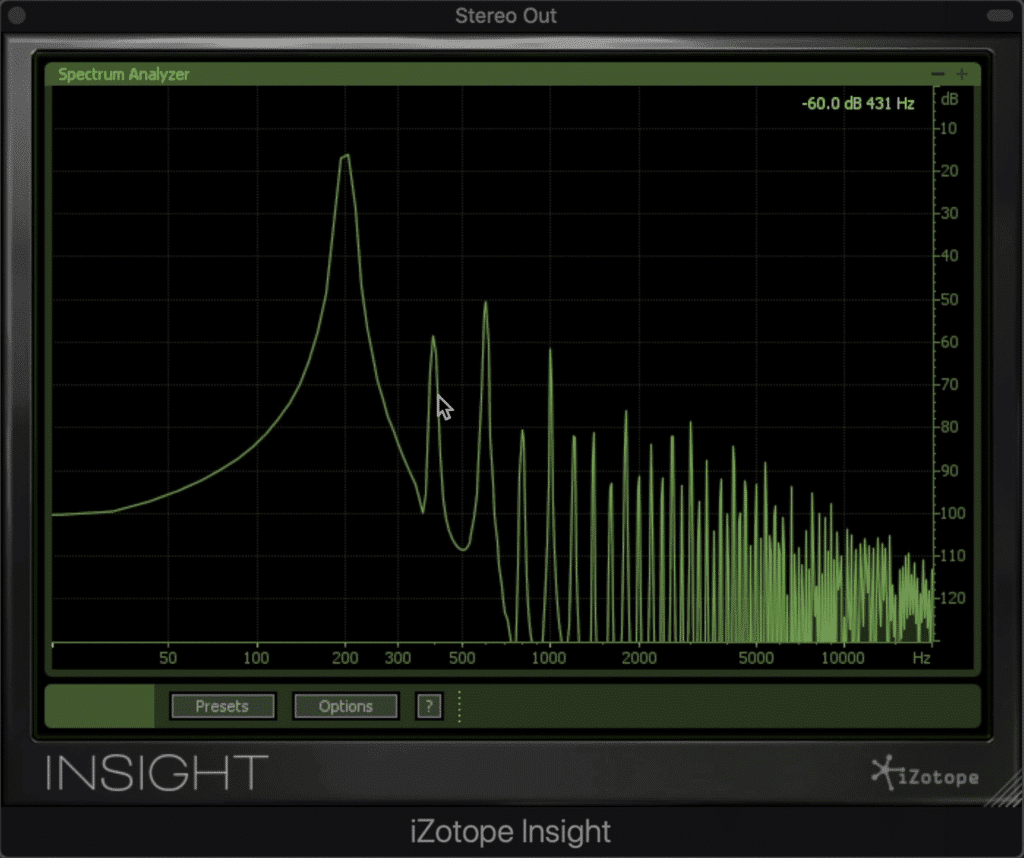
Task: Click the 200 Hz frequency axis label
Action: tap(345, 658)
